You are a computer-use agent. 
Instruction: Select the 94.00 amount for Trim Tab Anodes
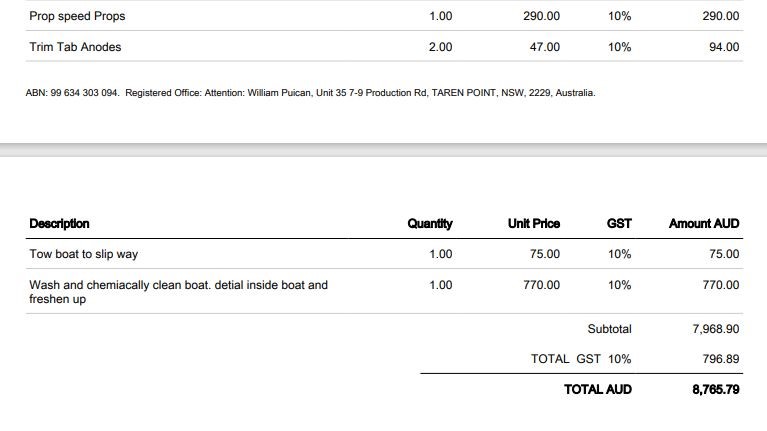pyautogui.click(x=723, y=46)
